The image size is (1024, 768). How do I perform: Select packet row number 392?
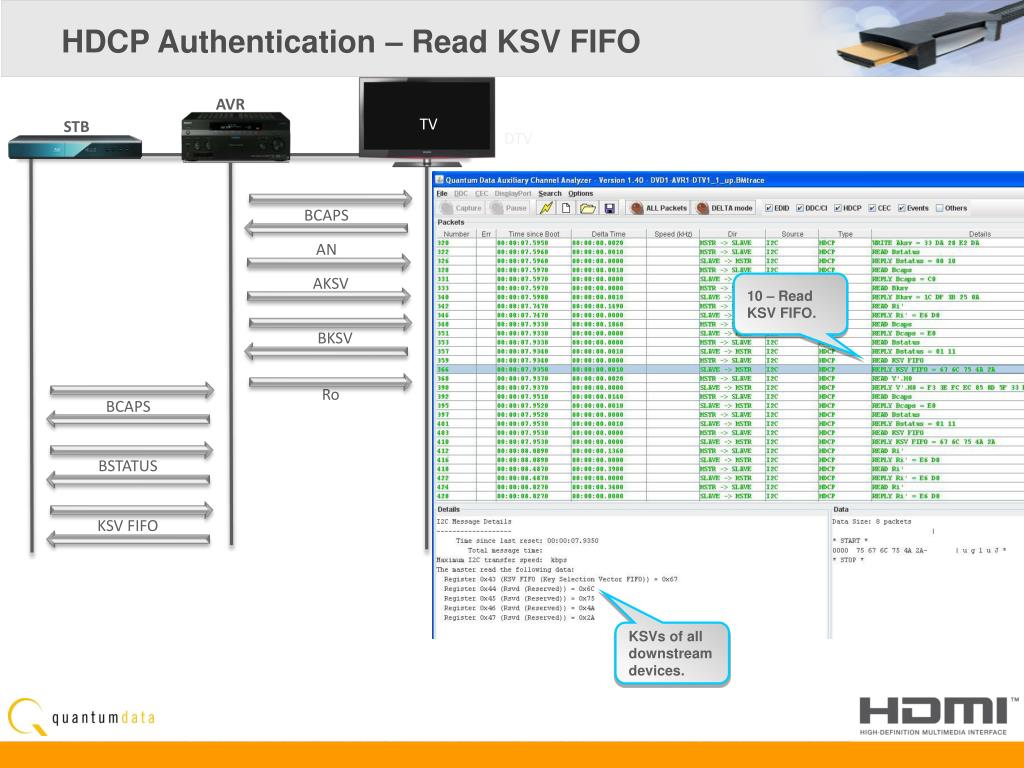(729, 396)
